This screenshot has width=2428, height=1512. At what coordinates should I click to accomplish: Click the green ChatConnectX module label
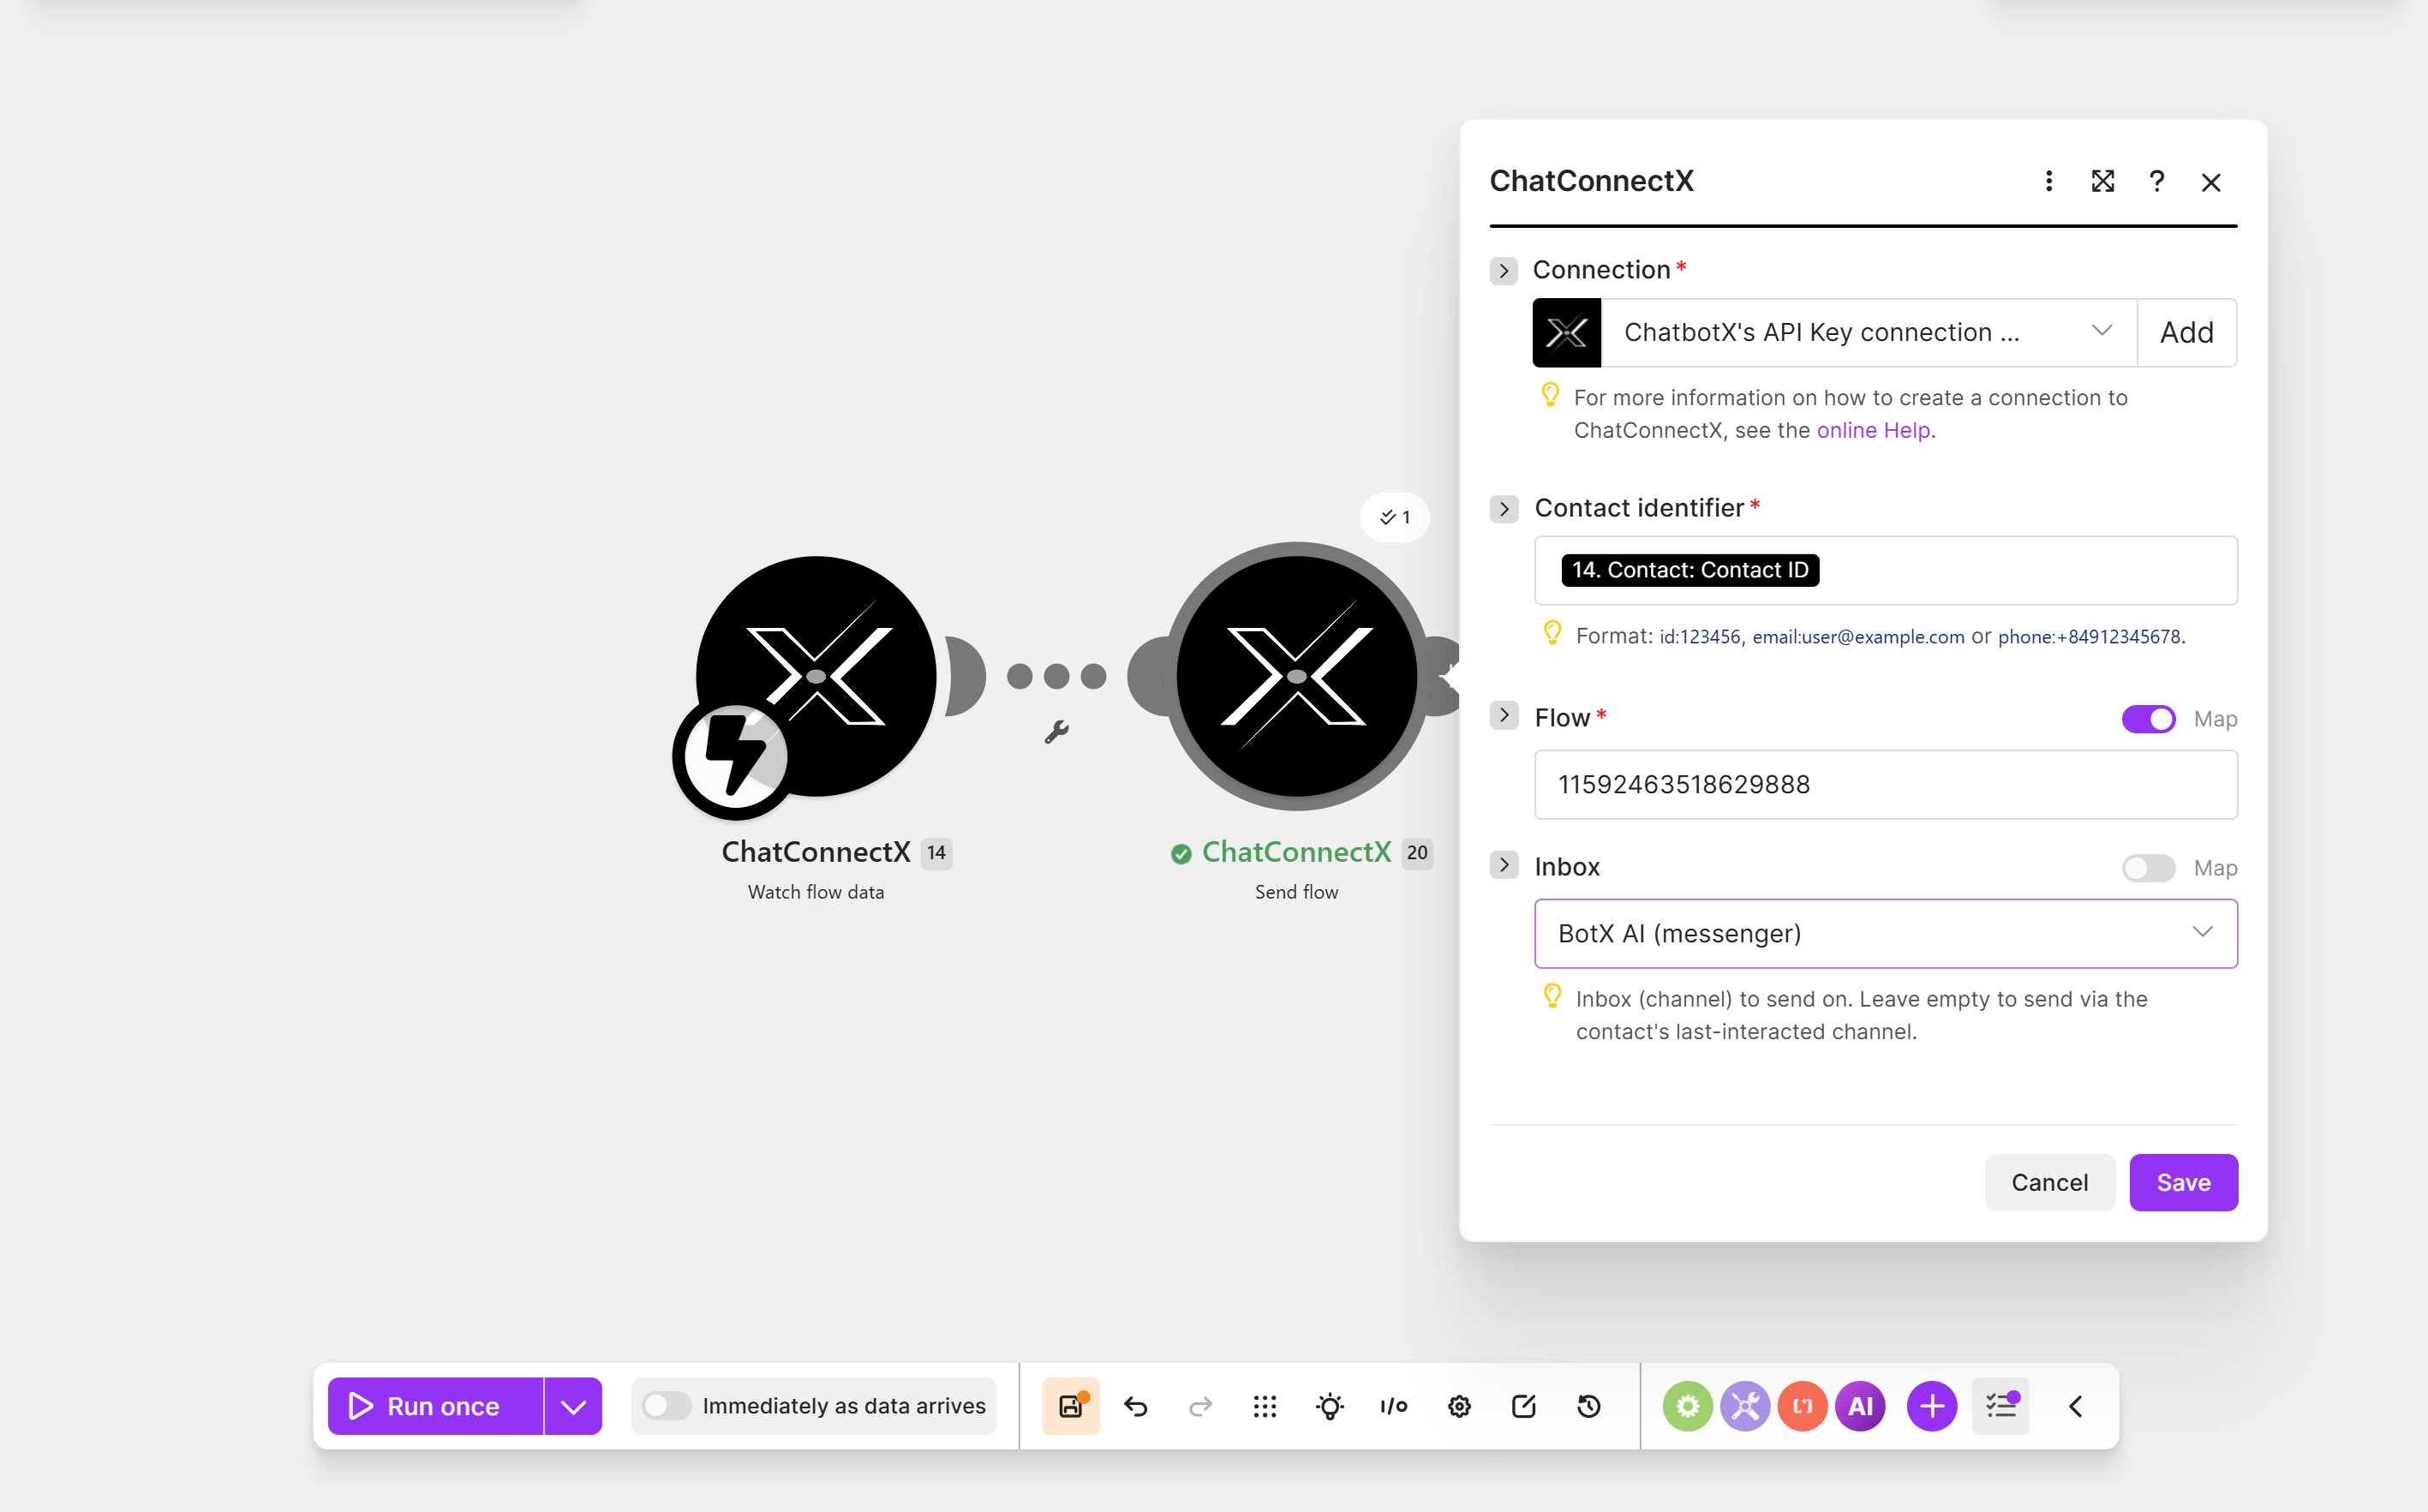click(1296, 852)
